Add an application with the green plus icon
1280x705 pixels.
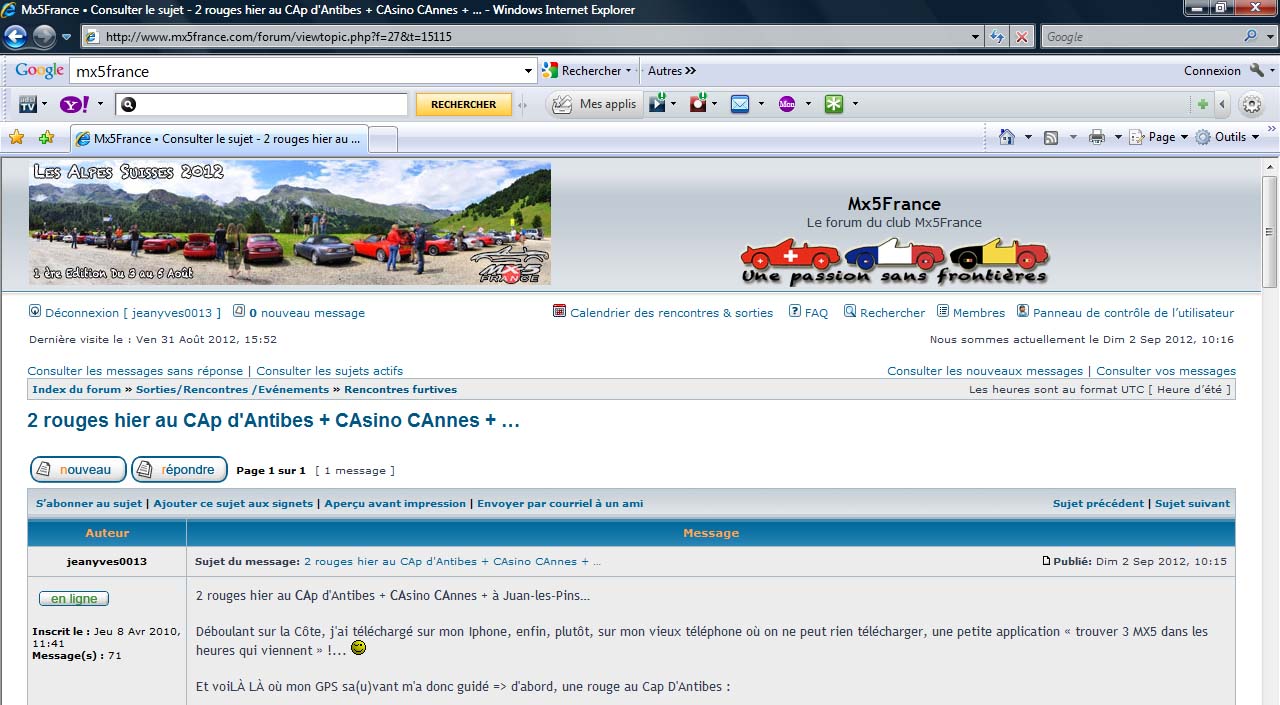coord(1203,104)
